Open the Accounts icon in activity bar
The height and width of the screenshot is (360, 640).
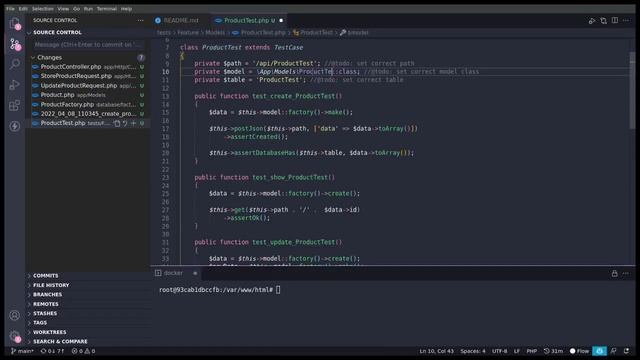[x=15, y=315]
